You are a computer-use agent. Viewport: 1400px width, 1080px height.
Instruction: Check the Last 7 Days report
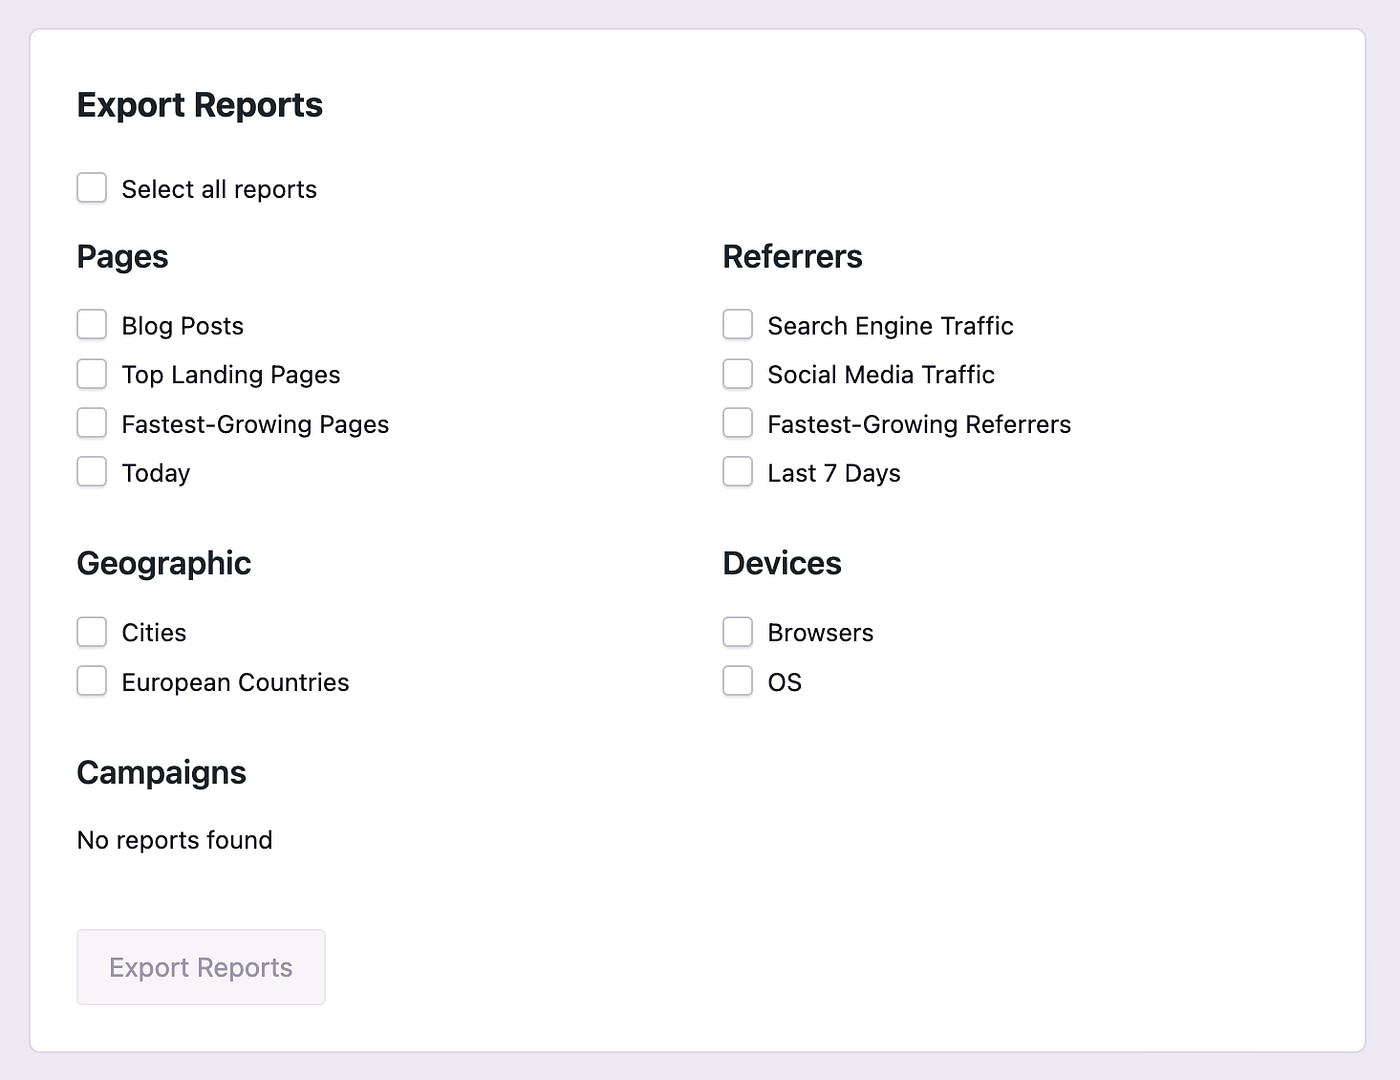[737, 471]
